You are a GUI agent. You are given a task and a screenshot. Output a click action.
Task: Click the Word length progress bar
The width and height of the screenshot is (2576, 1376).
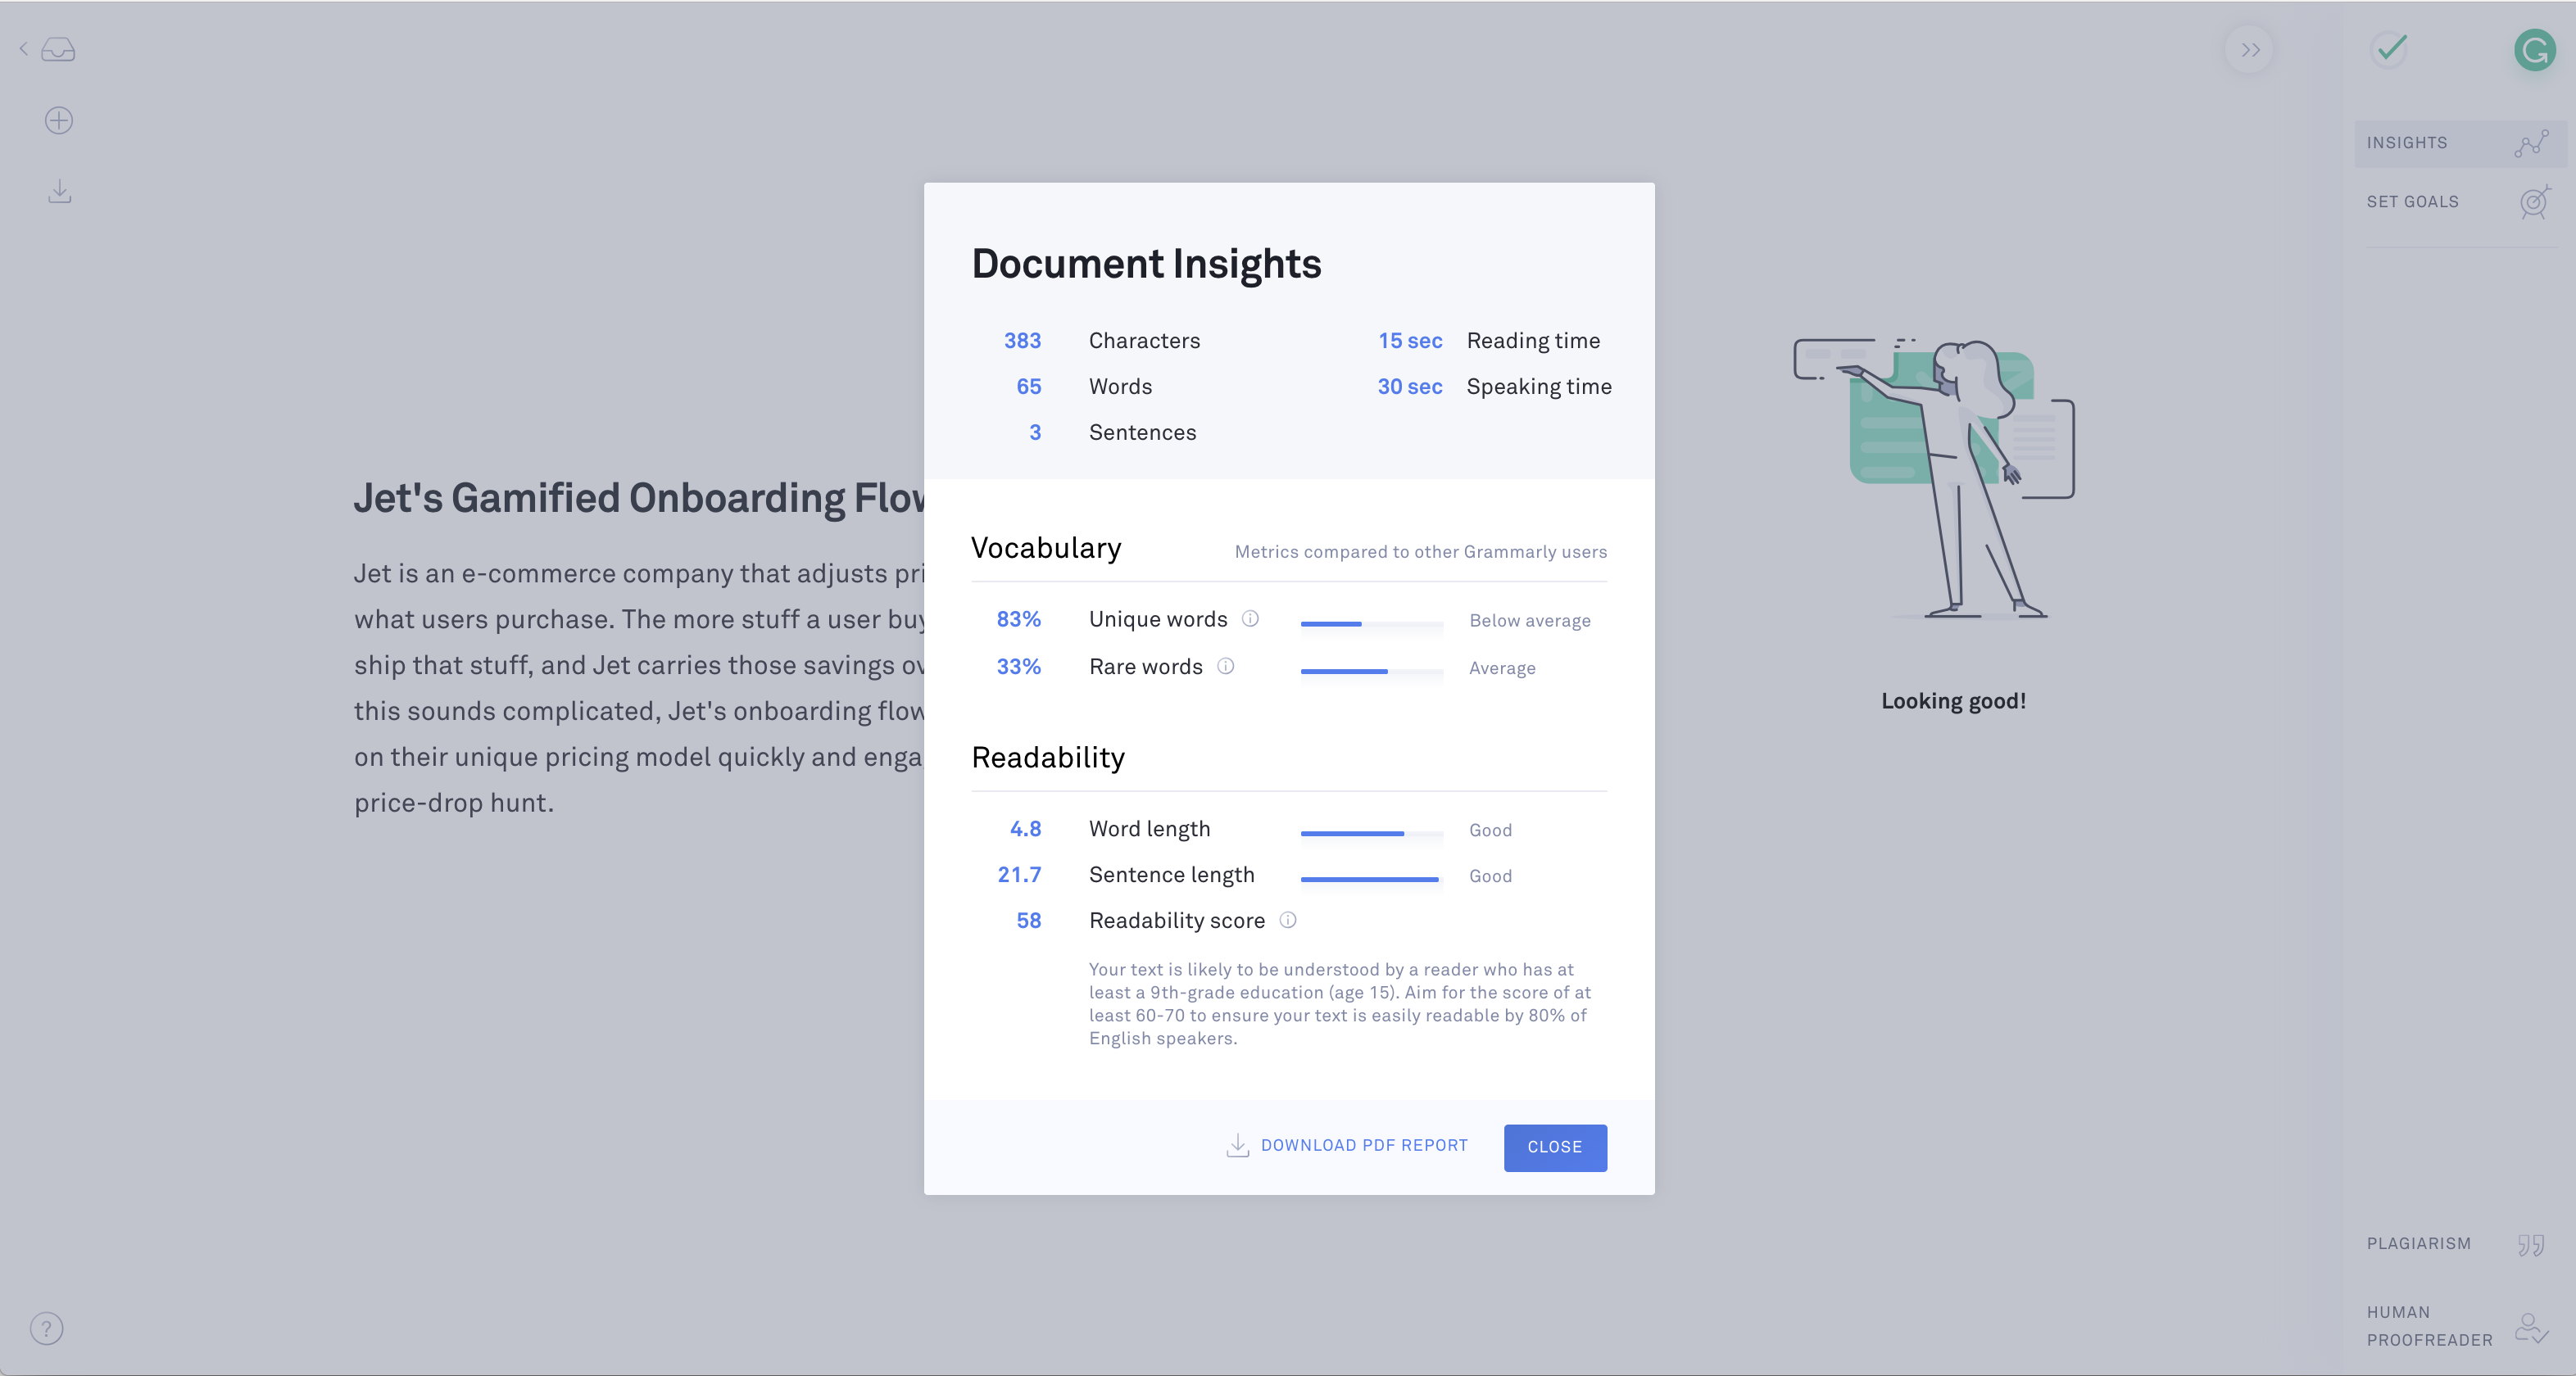[x=1371, y=833]
